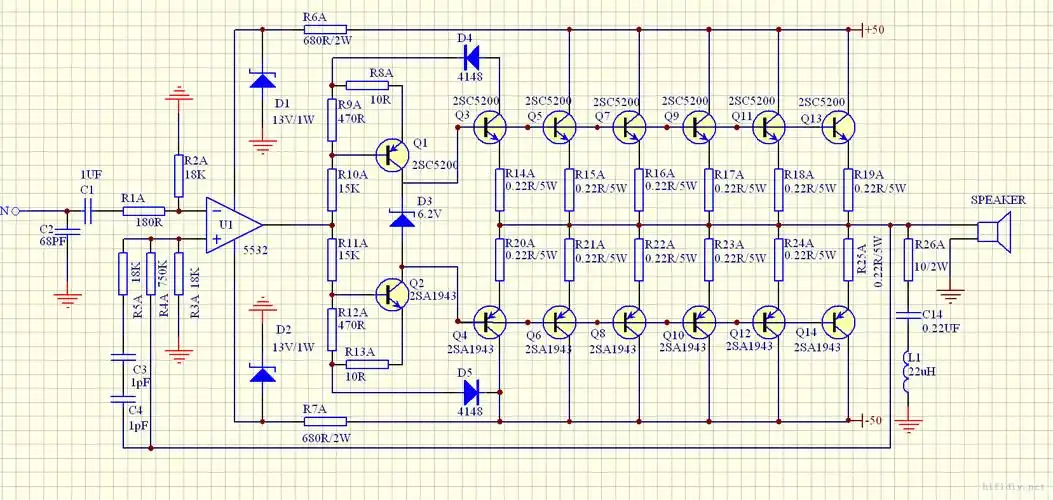Click the D3 6.2V zener diode
Screen dimensions: 1053x500
(401, 219)
